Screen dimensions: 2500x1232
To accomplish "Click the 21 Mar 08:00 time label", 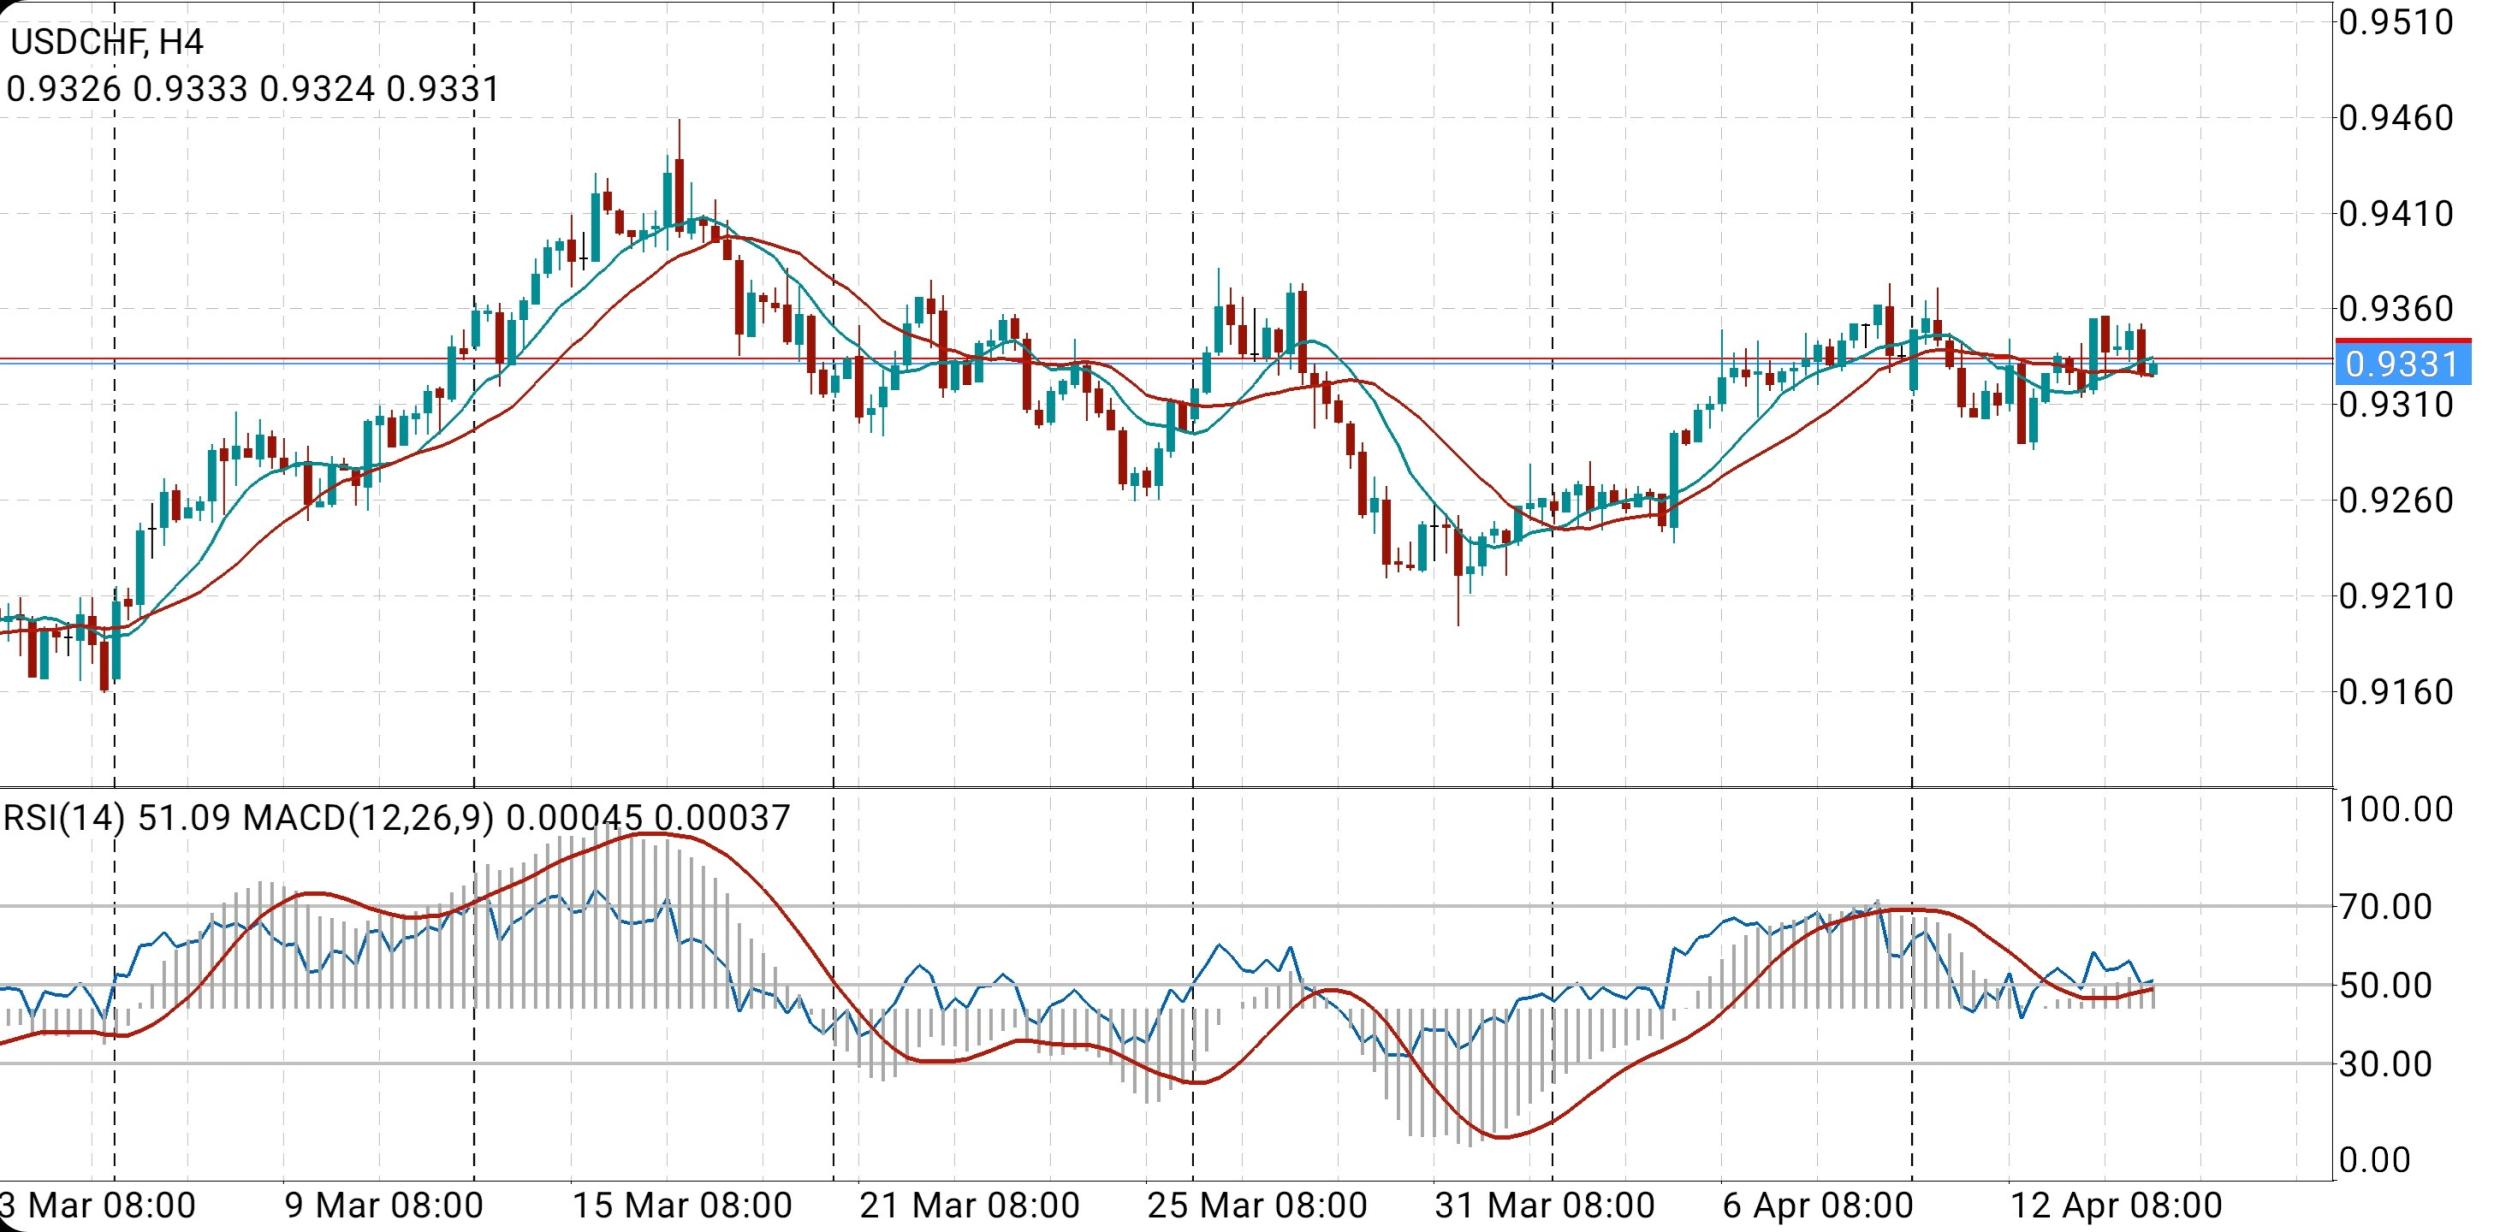I will coord(970,1205).
